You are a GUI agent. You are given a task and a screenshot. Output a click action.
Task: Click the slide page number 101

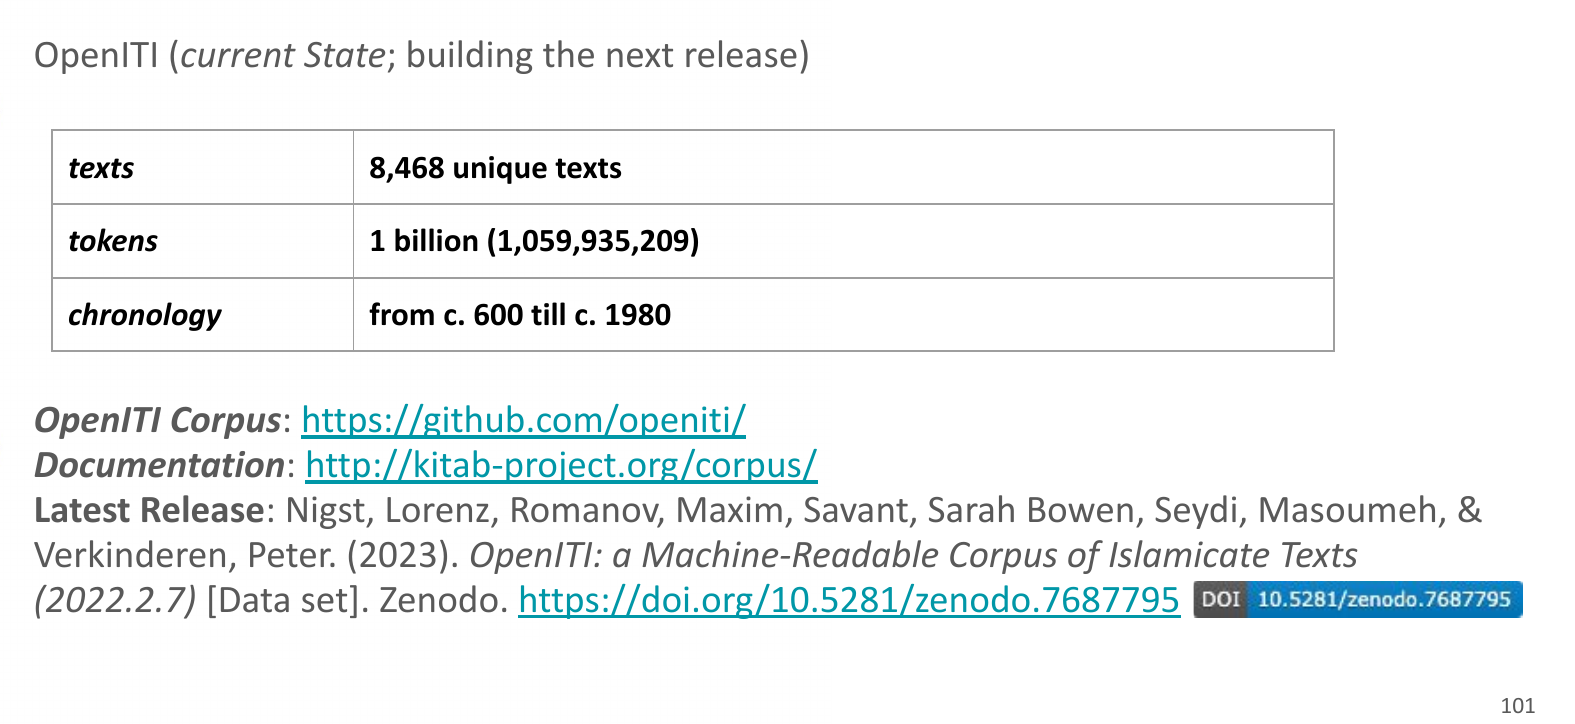pyautogui.click(x=1517, y=705)
